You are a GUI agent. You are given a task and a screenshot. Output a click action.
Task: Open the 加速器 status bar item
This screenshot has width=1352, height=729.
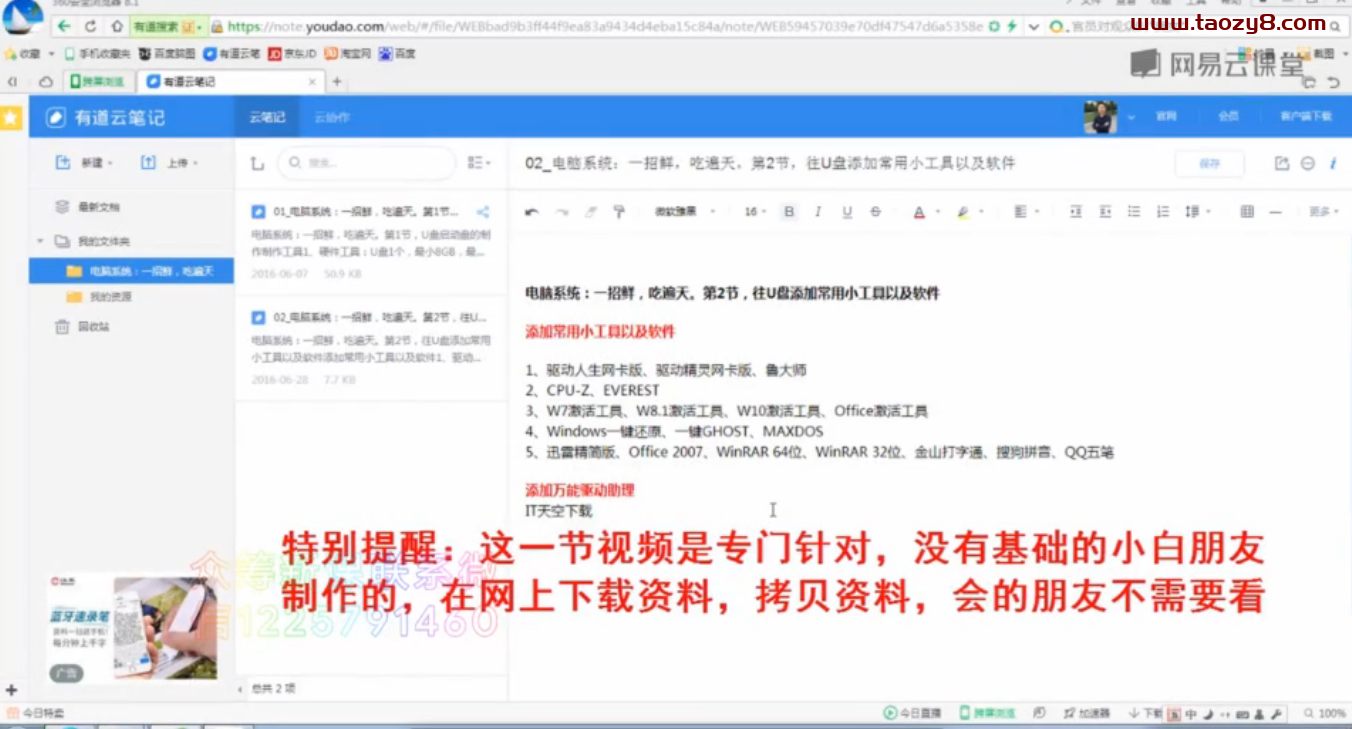pos(1088,713)
